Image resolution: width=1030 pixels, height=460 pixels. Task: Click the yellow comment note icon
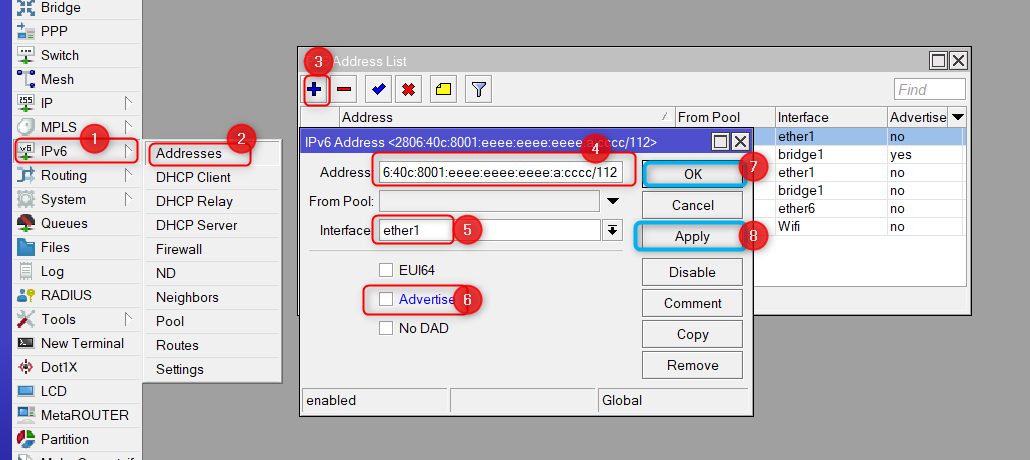pos(443,90)
